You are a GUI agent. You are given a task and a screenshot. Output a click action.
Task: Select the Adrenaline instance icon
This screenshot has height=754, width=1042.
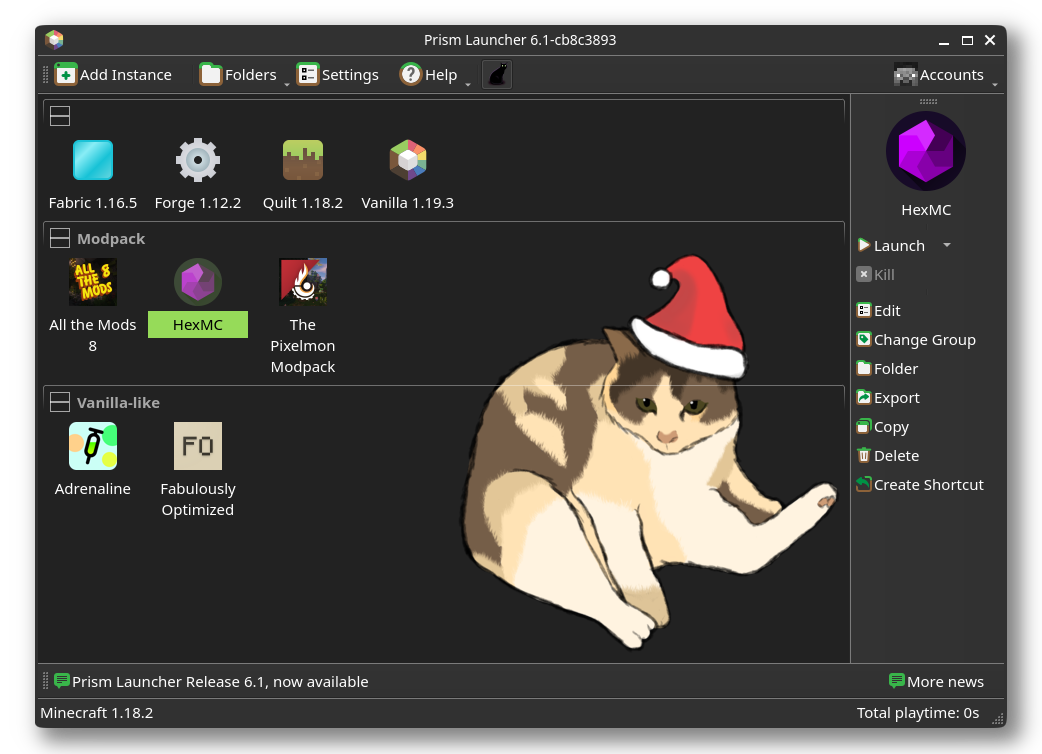click(93, 446)
